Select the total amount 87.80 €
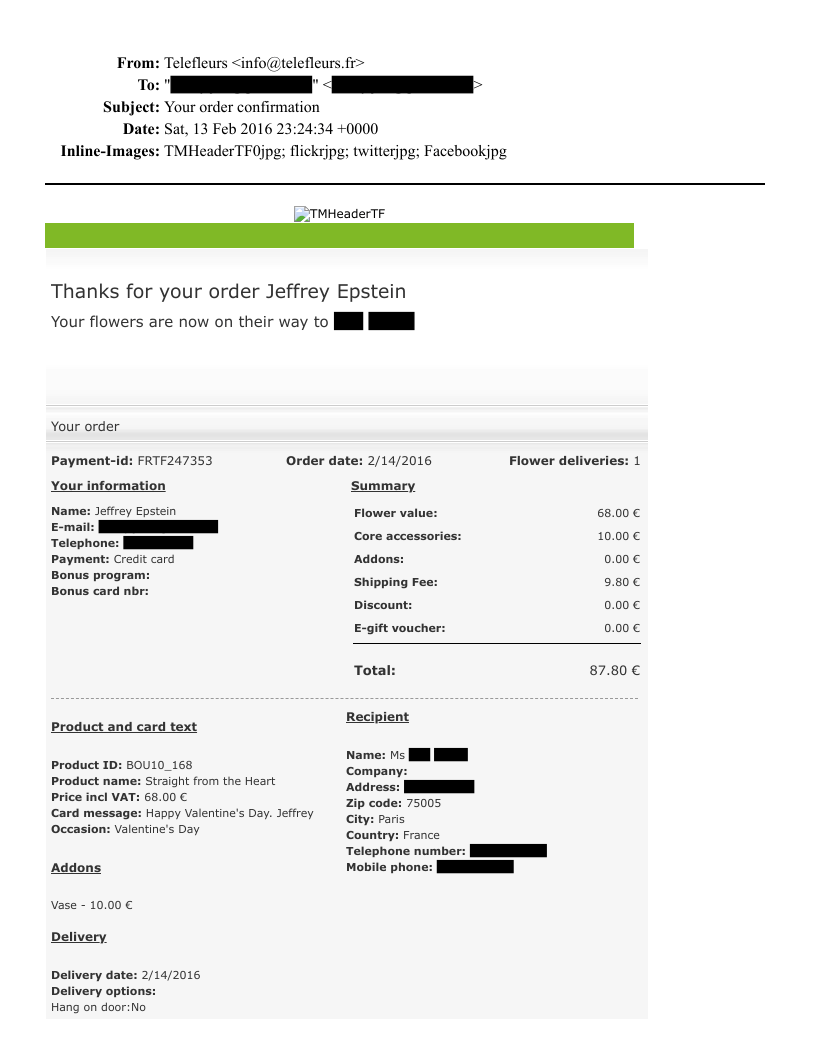This screenshot has height=1056, width=816. click(x=614, y=671)
